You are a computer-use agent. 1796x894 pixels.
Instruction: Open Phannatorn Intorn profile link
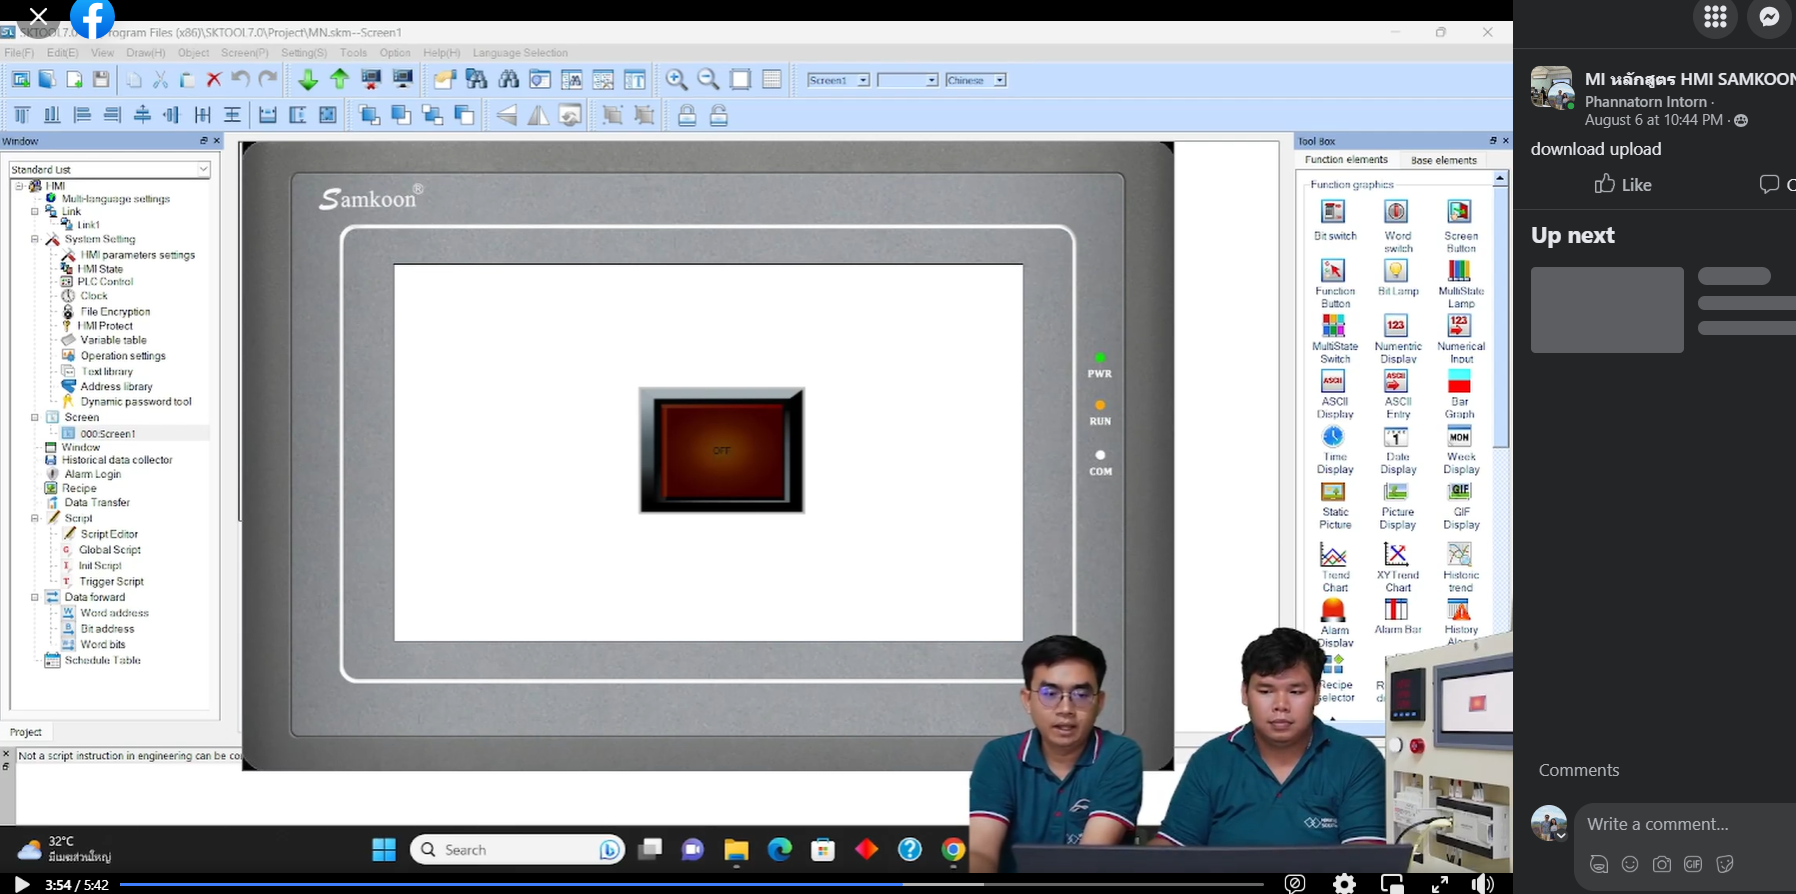(1645, 102)
